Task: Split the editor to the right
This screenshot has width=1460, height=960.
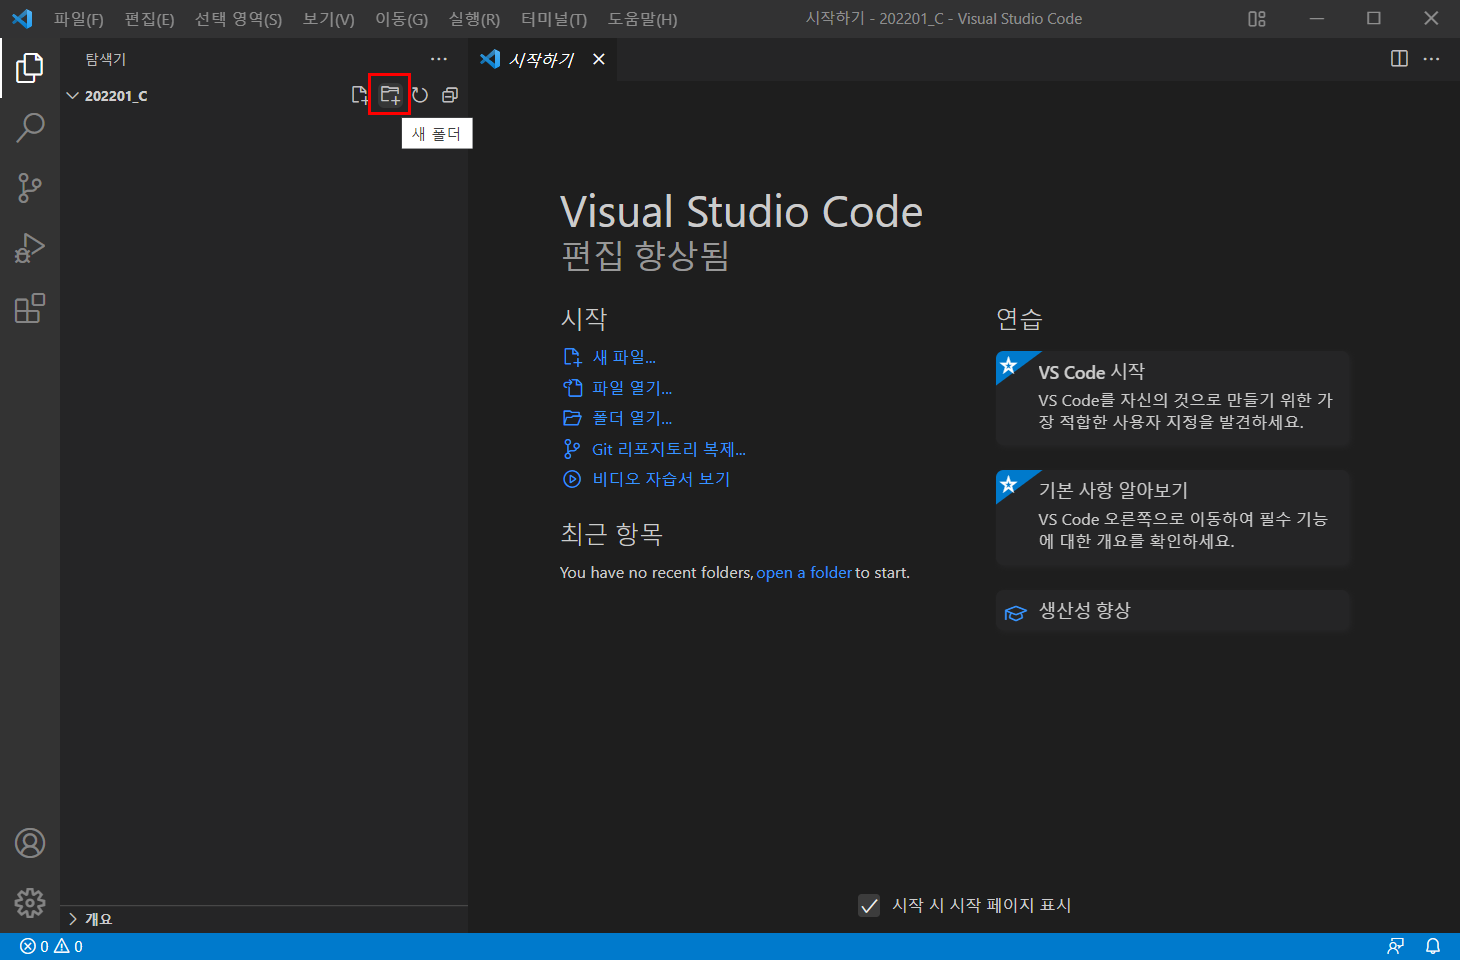Action: point(1399,59)
